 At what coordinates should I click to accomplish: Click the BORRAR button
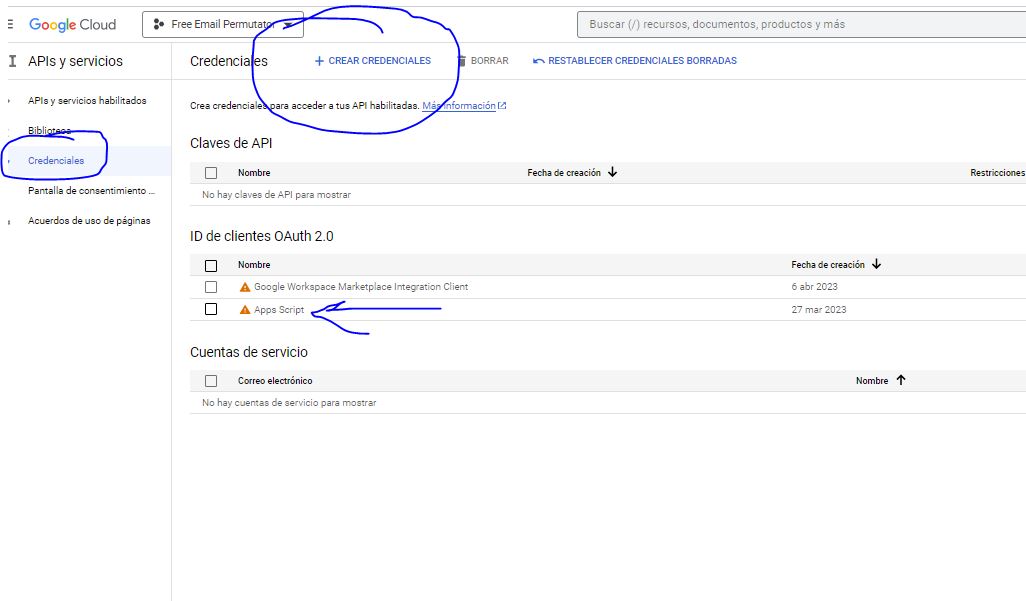pos(483,61)
